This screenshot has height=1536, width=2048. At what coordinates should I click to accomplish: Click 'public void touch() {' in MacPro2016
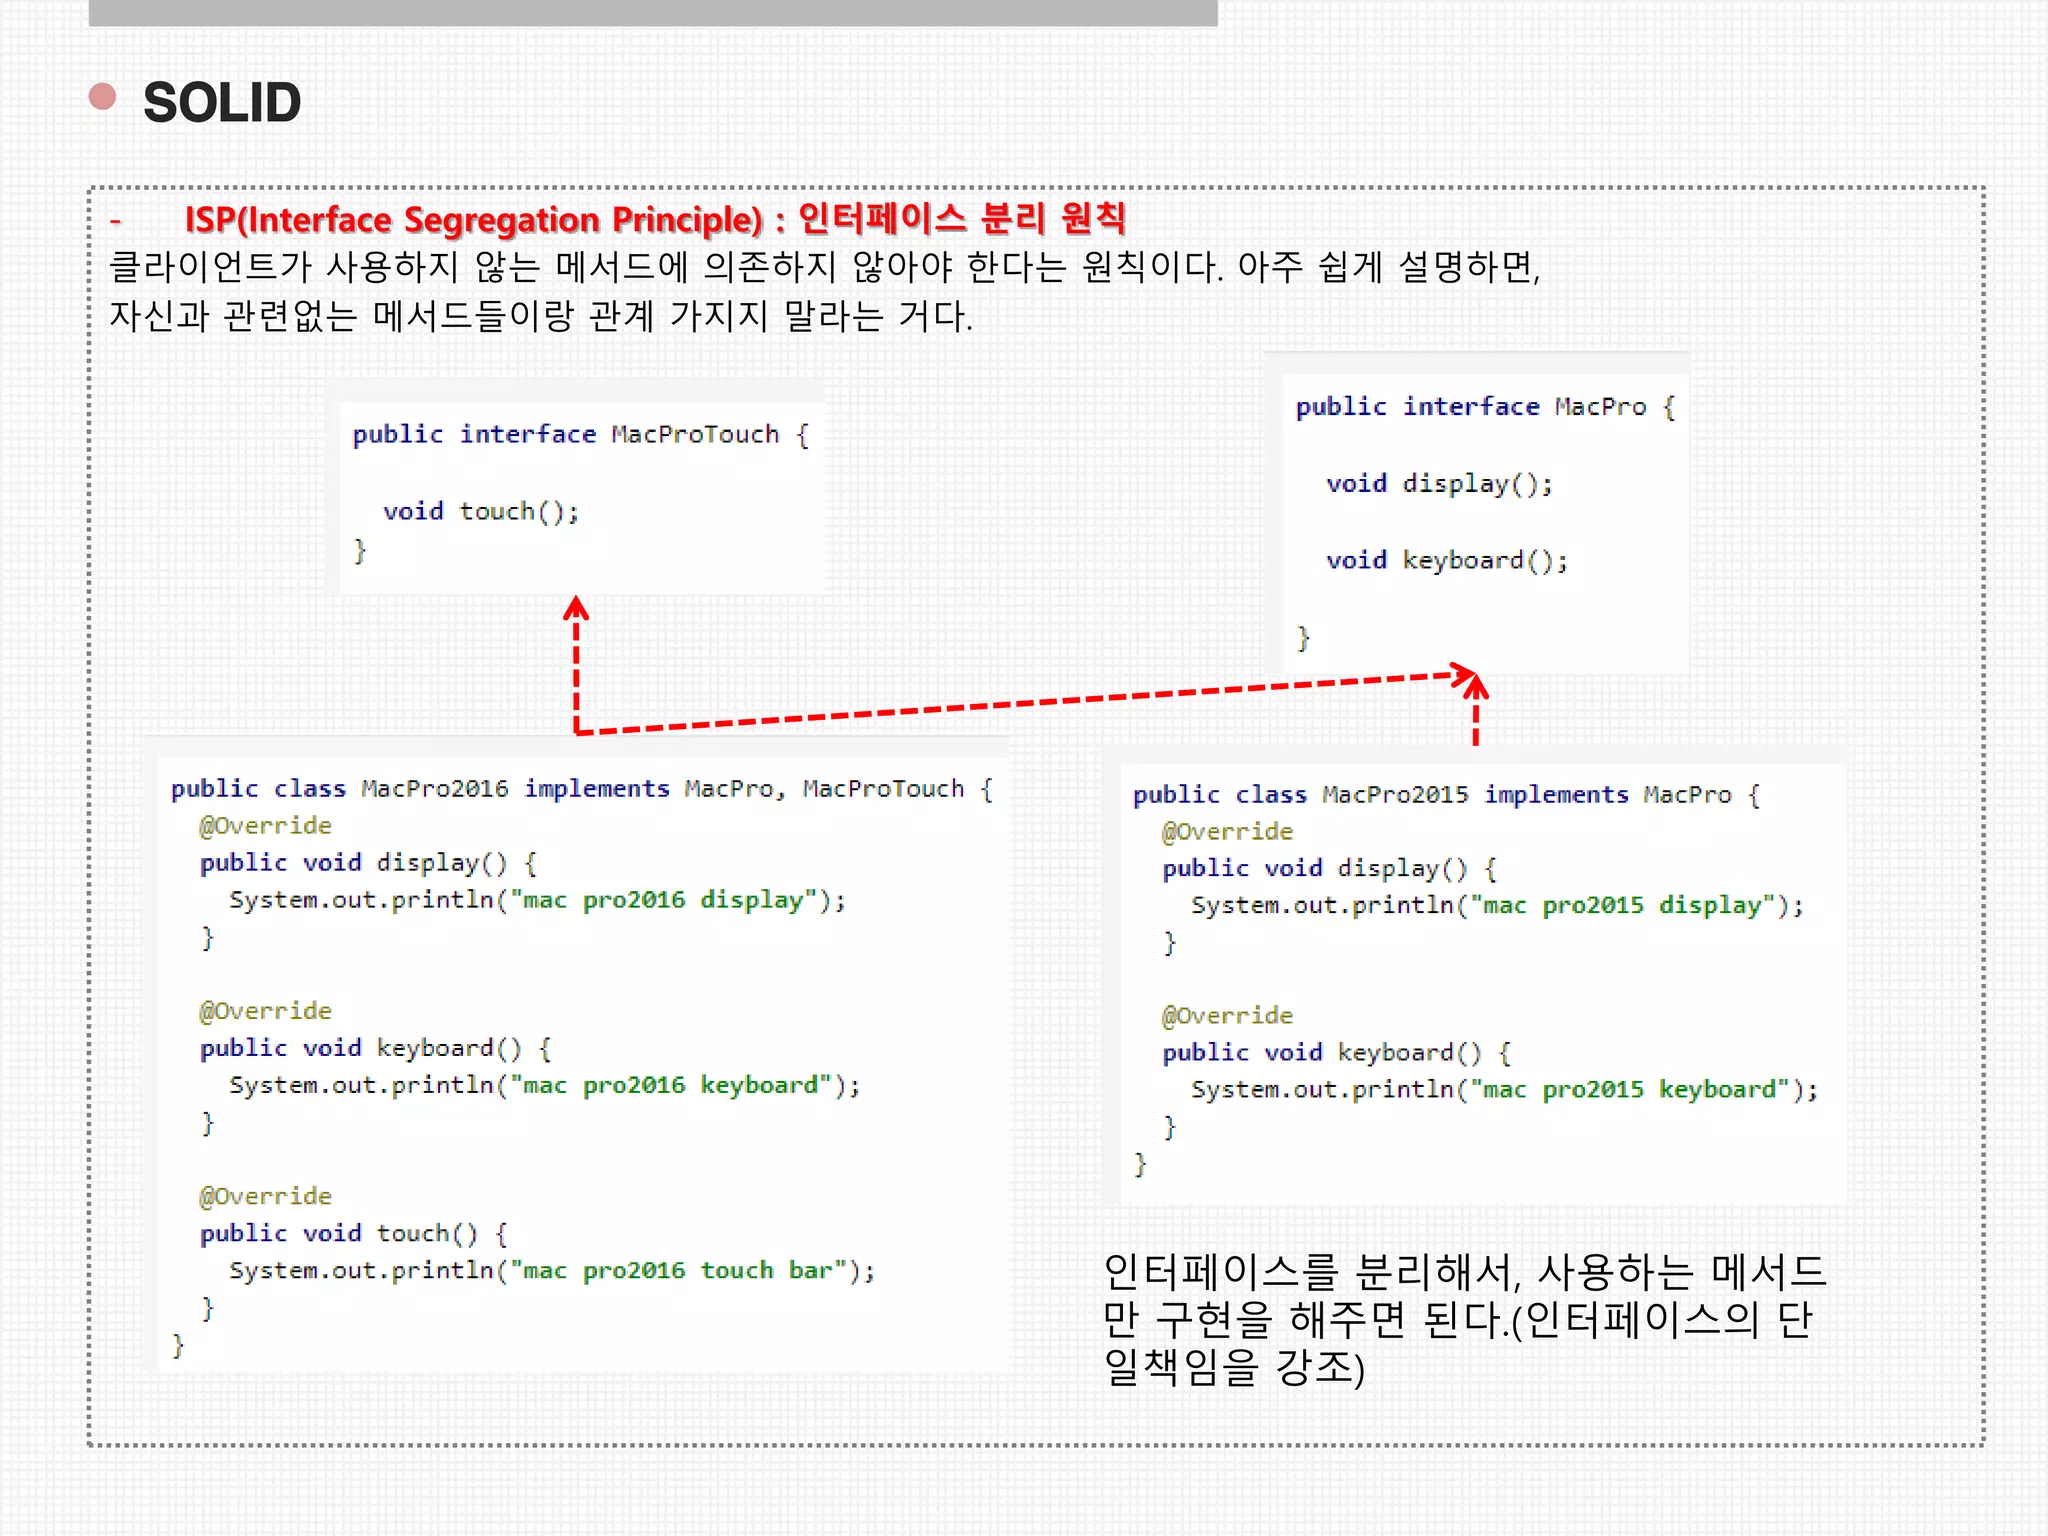354,1233
